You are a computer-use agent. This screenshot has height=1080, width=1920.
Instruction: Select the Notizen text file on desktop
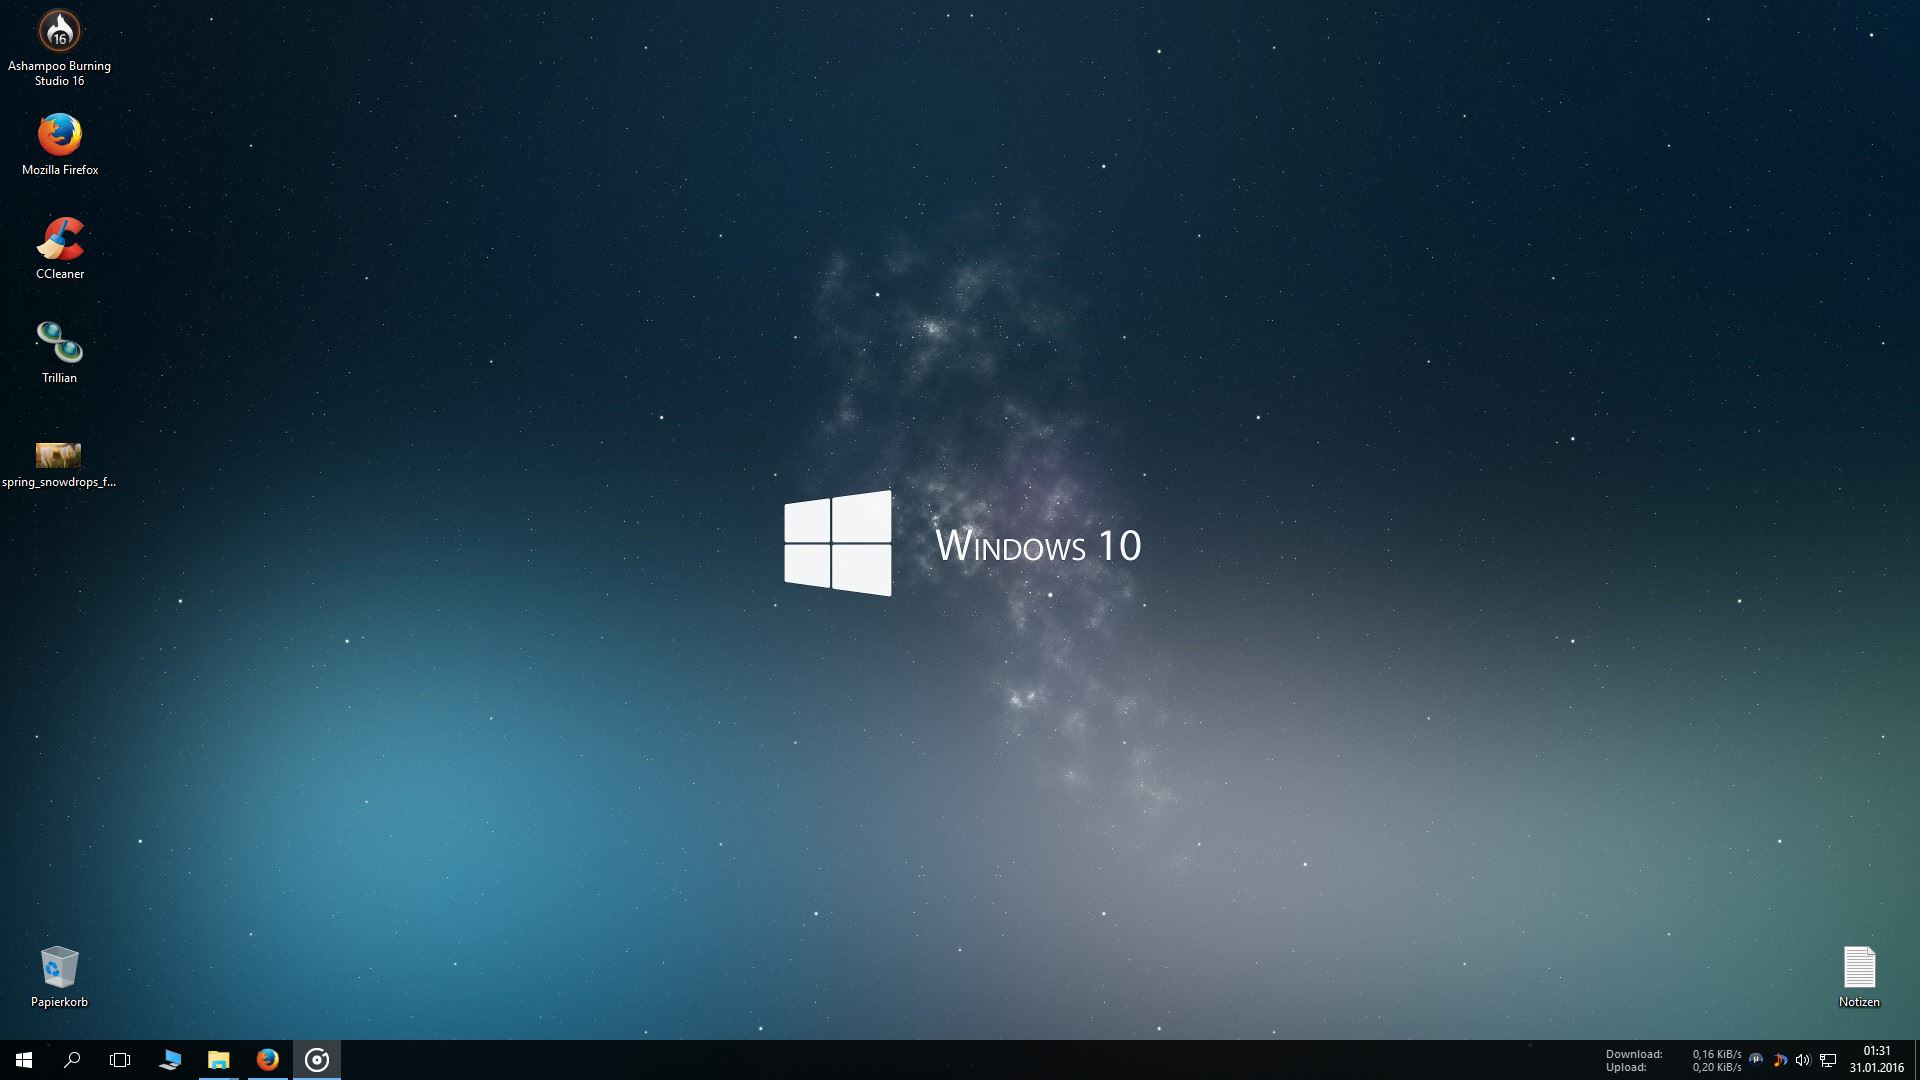pyautogui.click(x=1859, y=977)
